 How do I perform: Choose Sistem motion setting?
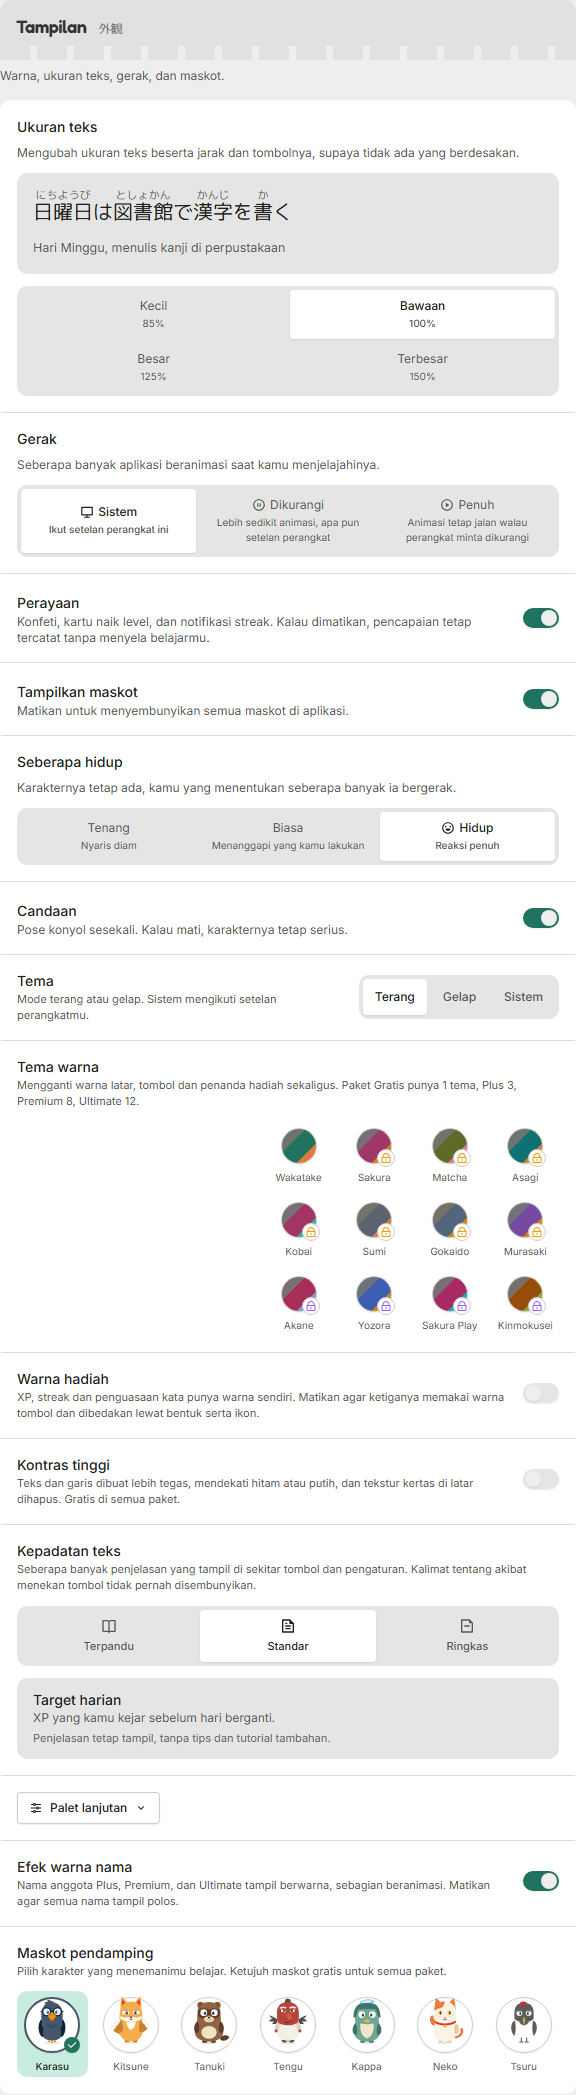(x=109, y=520)
